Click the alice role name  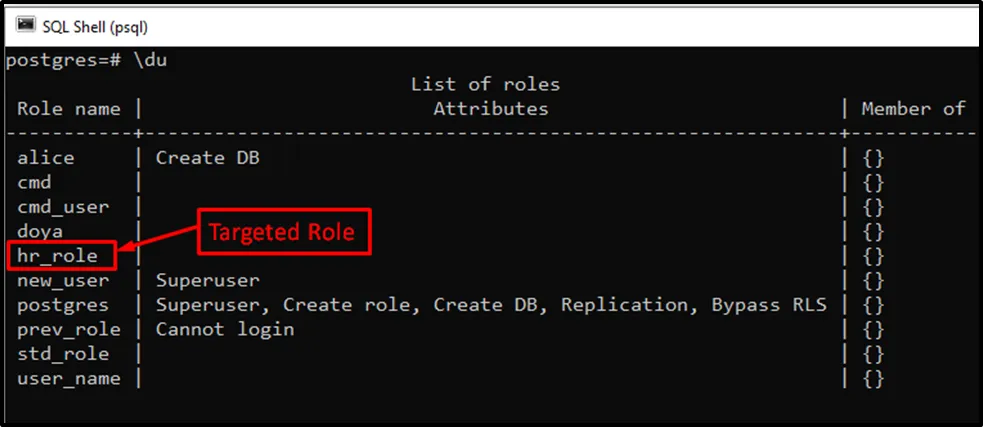pos(46,157)
